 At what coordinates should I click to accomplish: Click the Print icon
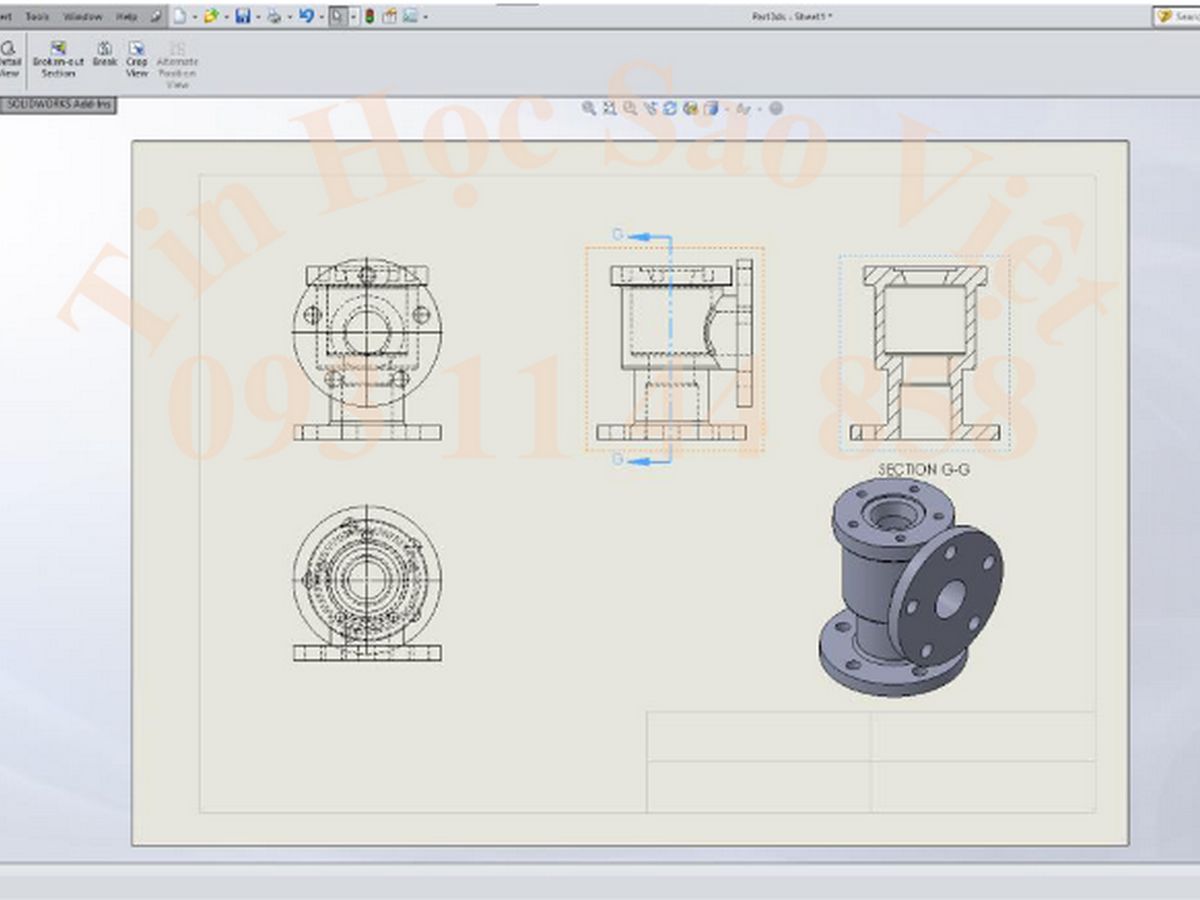[274, 17]
